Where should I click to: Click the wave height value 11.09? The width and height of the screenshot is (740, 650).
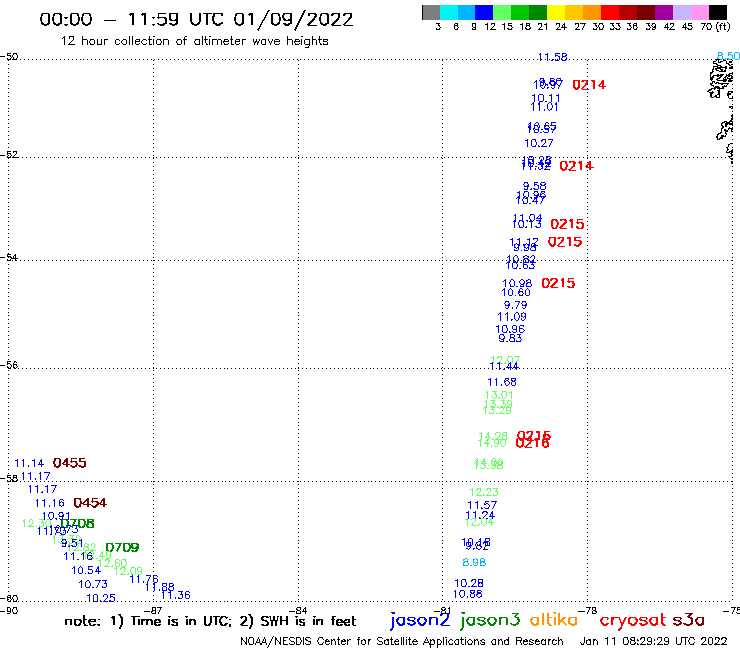(512, 317)
